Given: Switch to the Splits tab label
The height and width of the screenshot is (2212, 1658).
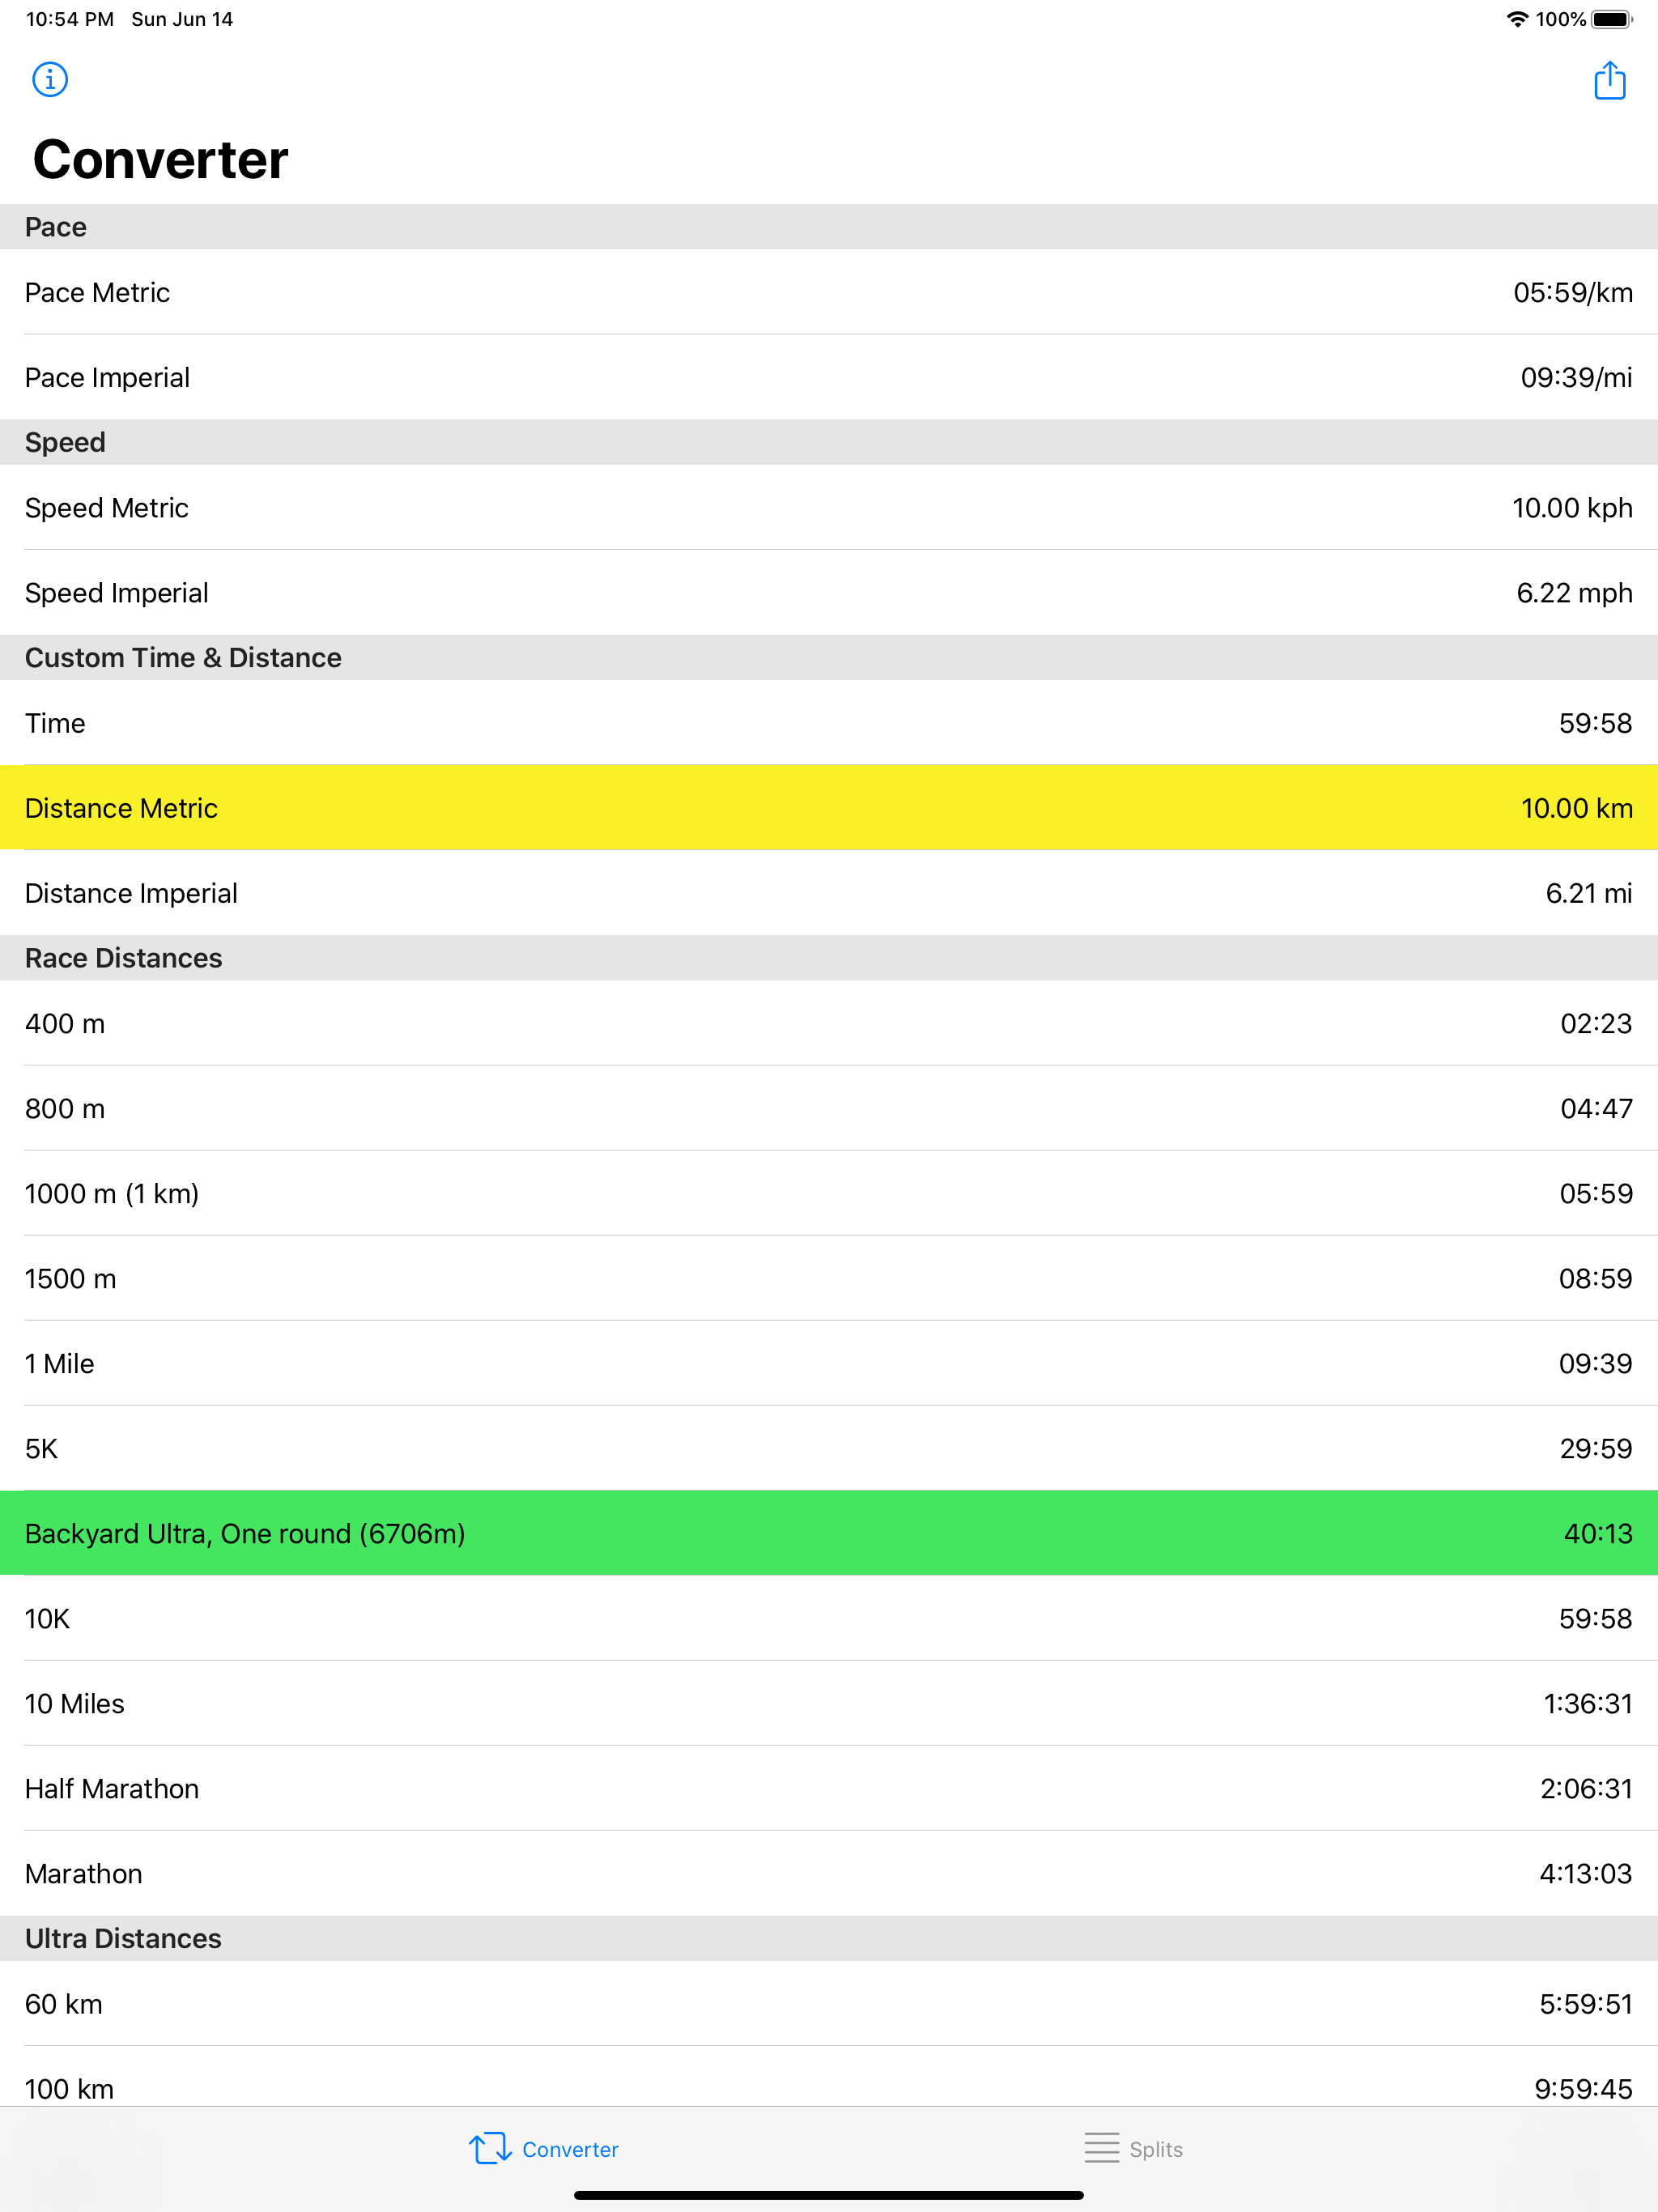Looking at the screenshot, I should [1156, 2149].
